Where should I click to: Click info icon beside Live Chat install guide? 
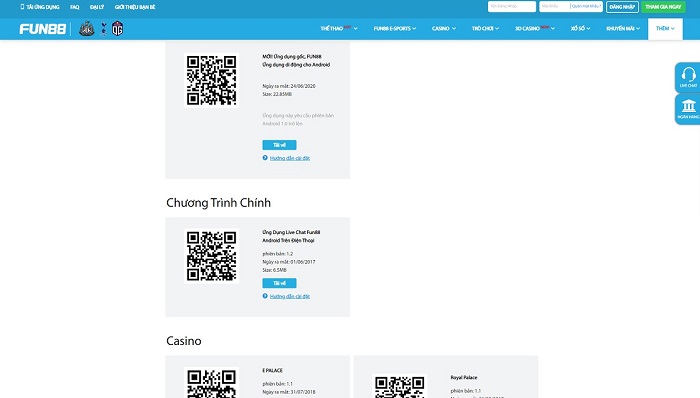pyautogui.click(x=265, y=296)
